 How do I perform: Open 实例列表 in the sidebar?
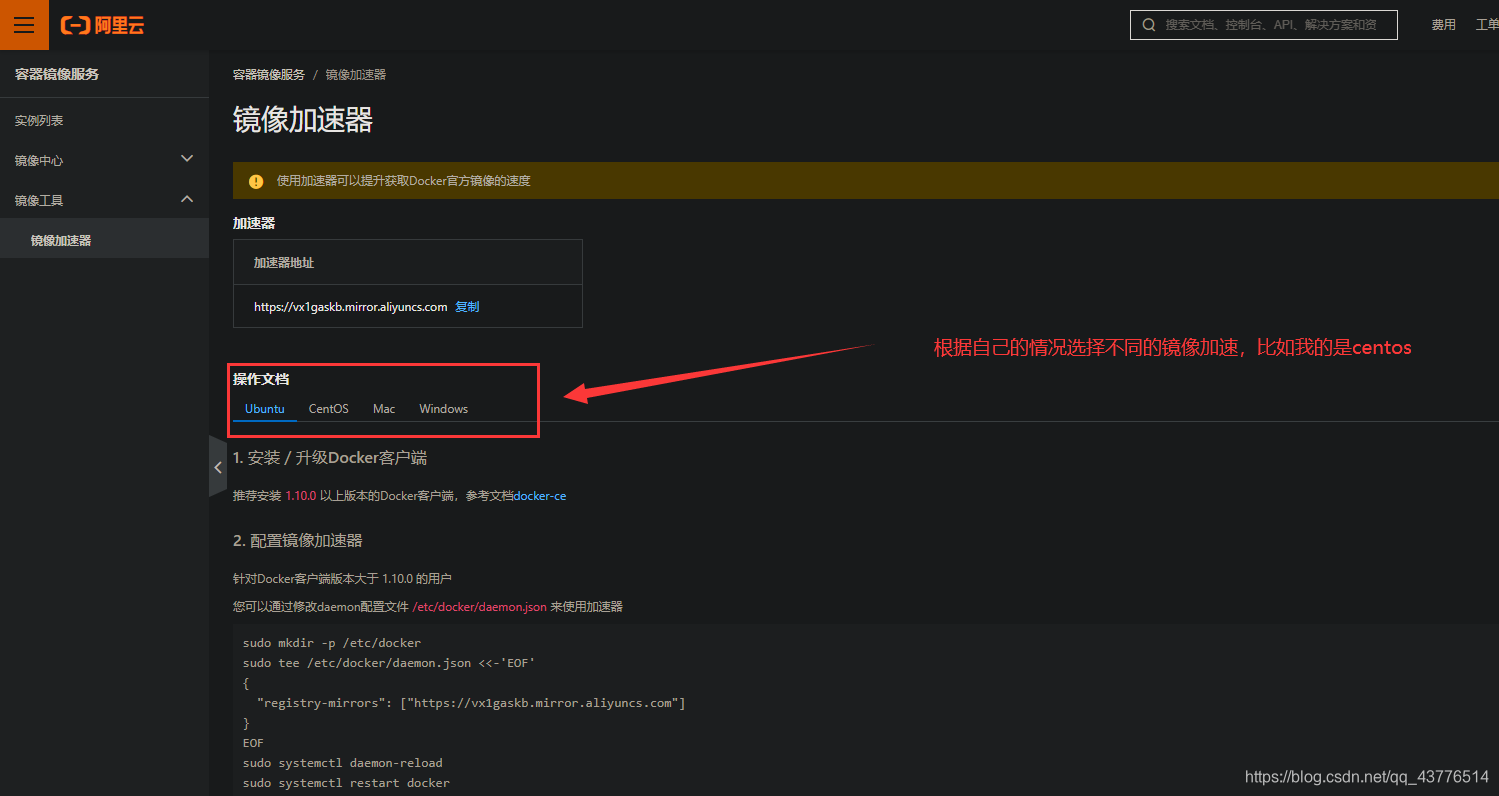click(39, 120)
